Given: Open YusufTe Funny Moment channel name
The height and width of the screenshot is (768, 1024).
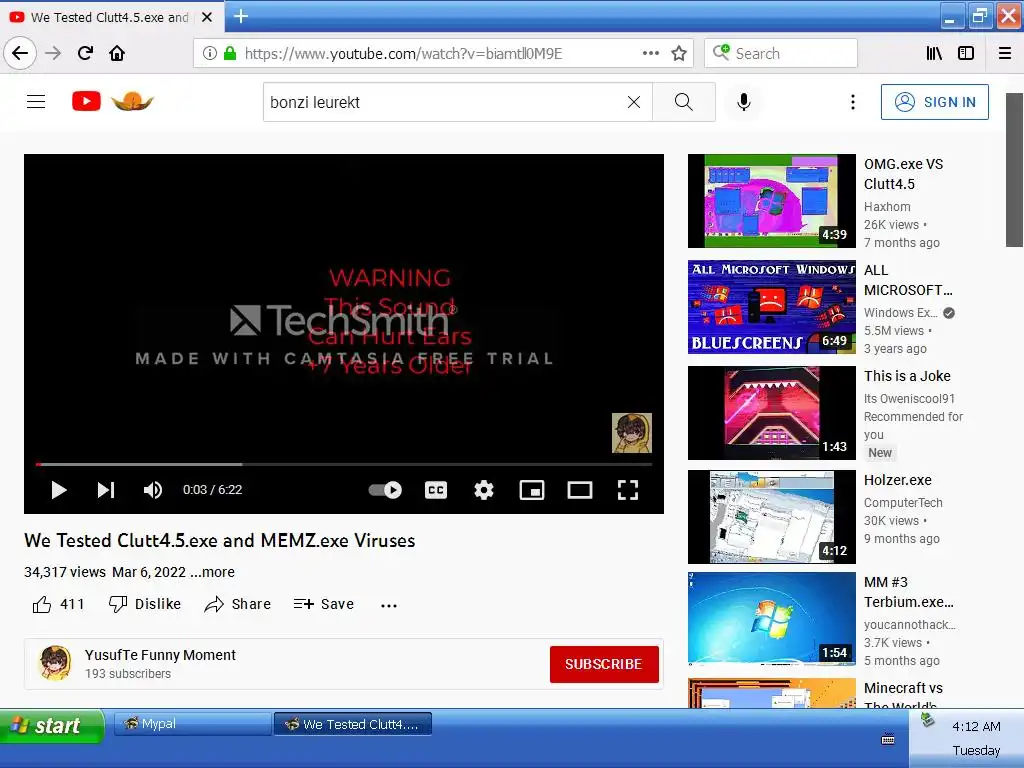Looking at the screenshot, I should pyautogui.click(x=160, y=655).
